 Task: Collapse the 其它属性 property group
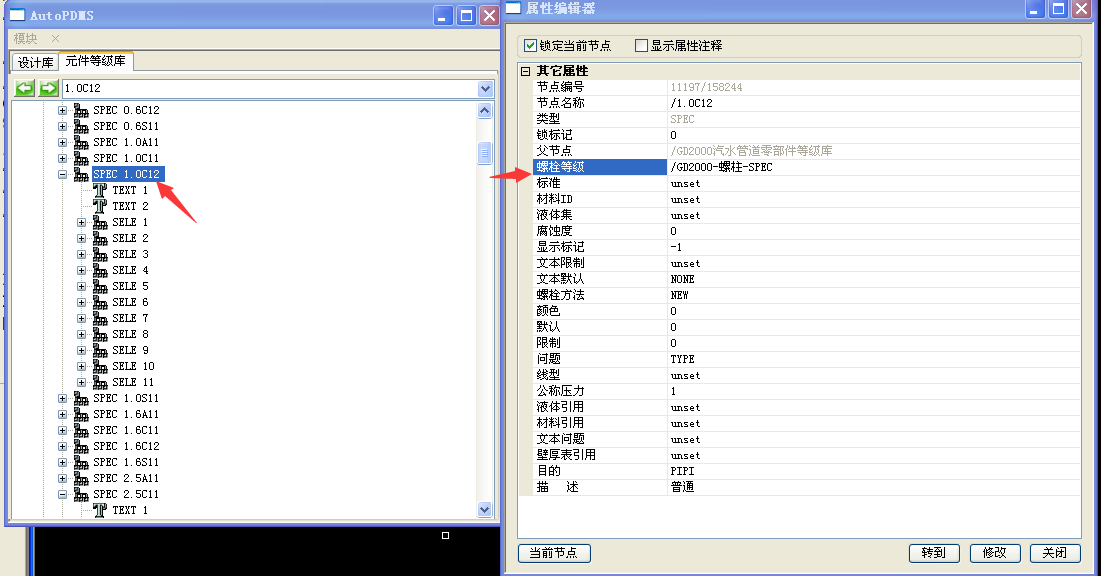[525, 71]
